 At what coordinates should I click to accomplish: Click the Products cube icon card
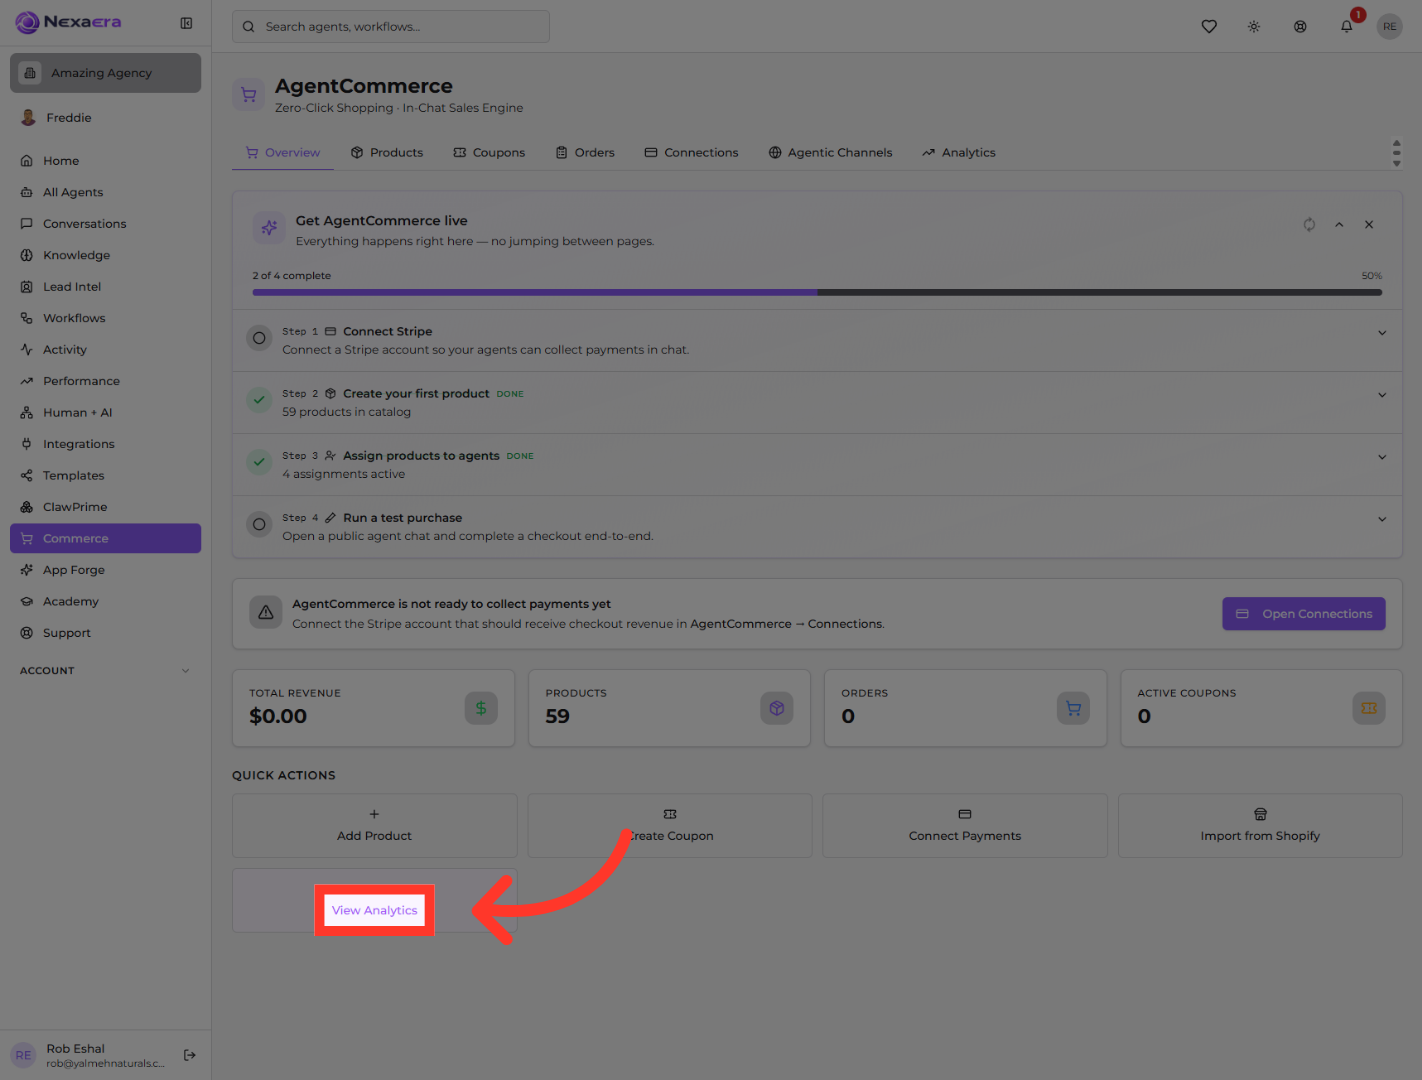777,708
